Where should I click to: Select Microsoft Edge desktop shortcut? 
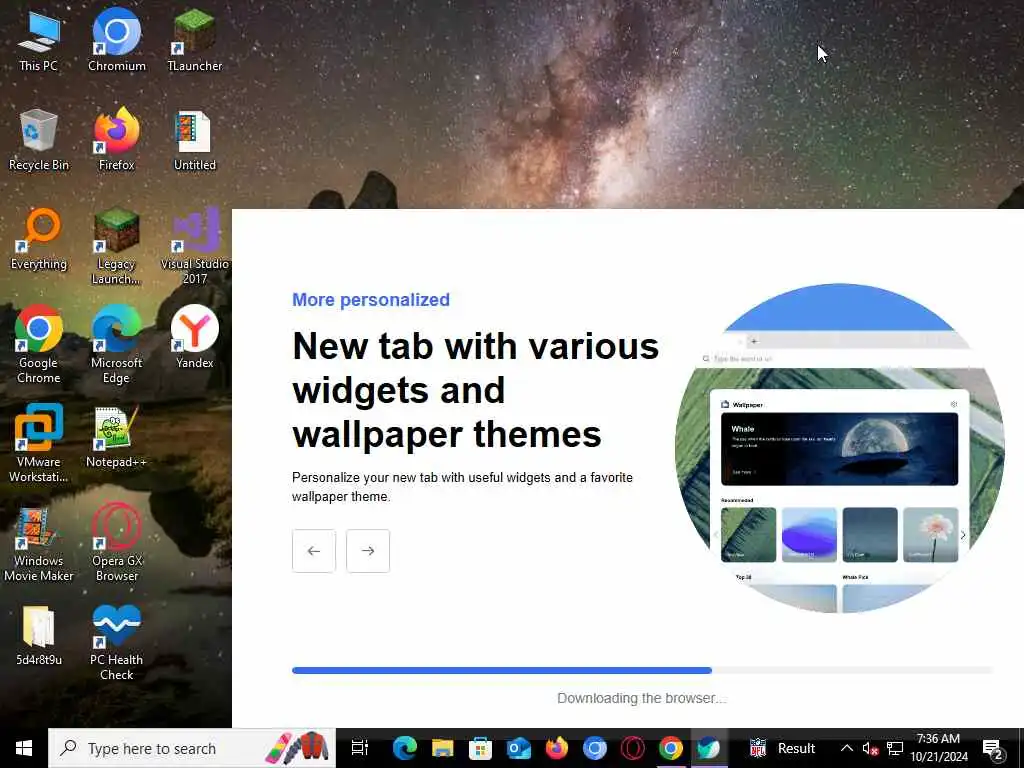tap(116, 344)
